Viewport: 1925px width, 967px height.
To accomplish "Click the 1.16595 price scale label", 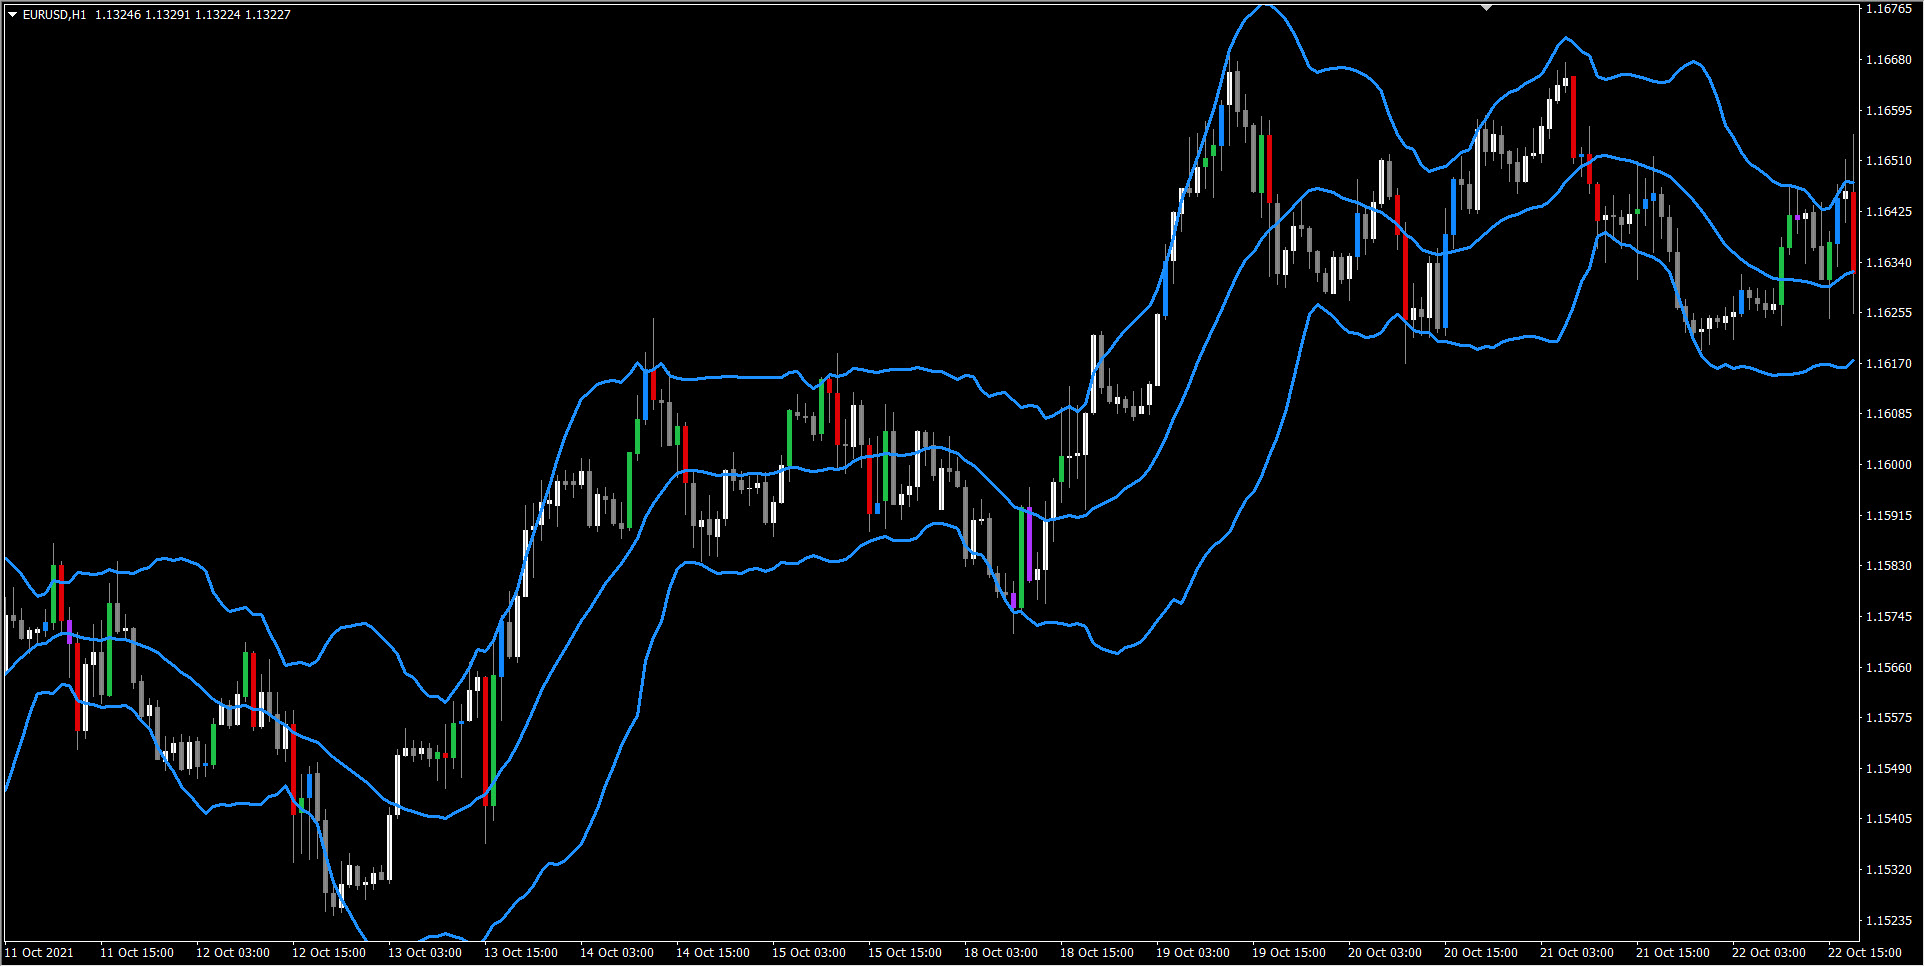I will pyautogui.click(x=1888, y=111).
